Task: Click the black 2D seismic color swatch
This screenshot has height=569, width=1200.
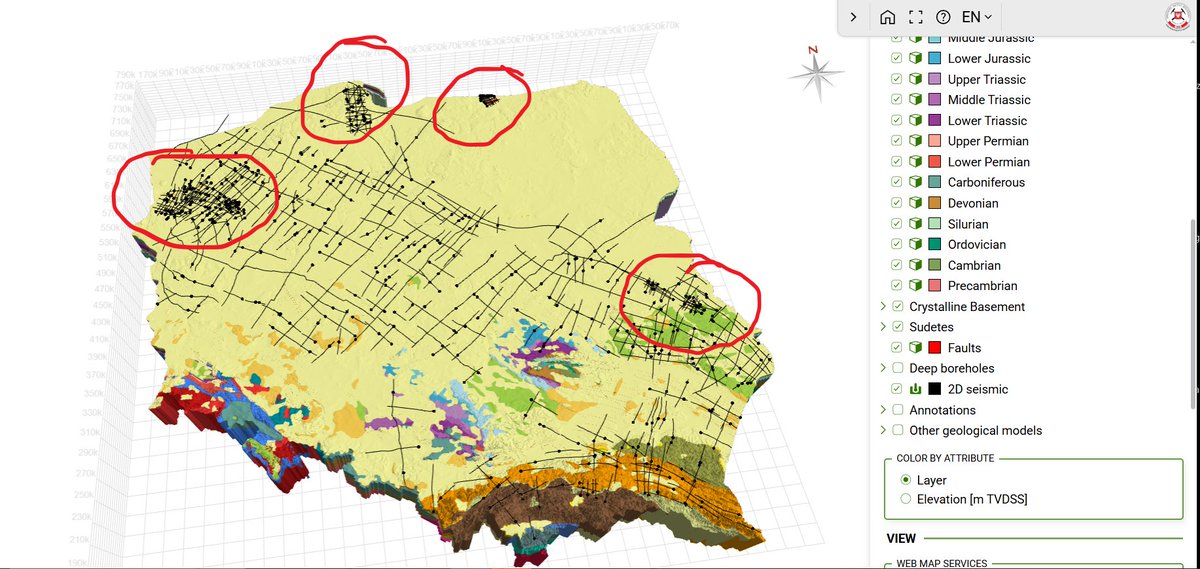Action: (x=935, y=389)
